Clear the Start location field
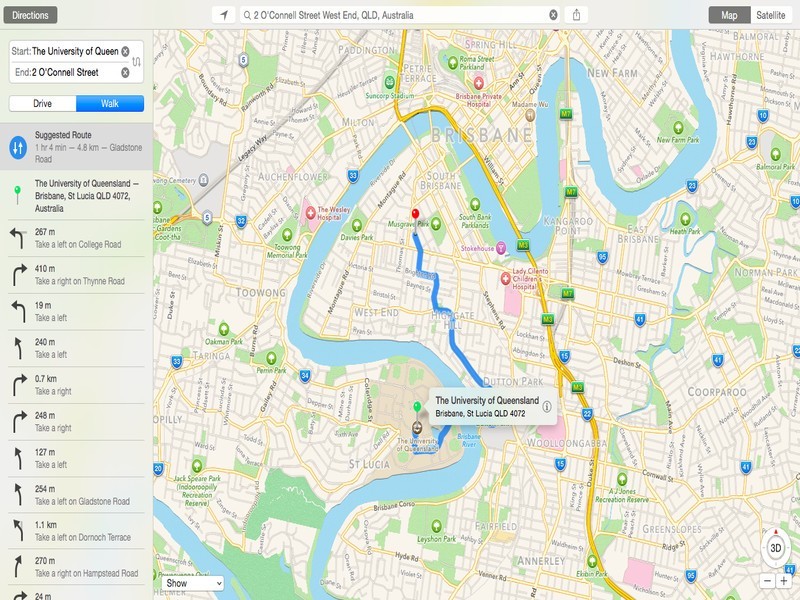 point(125,50)
